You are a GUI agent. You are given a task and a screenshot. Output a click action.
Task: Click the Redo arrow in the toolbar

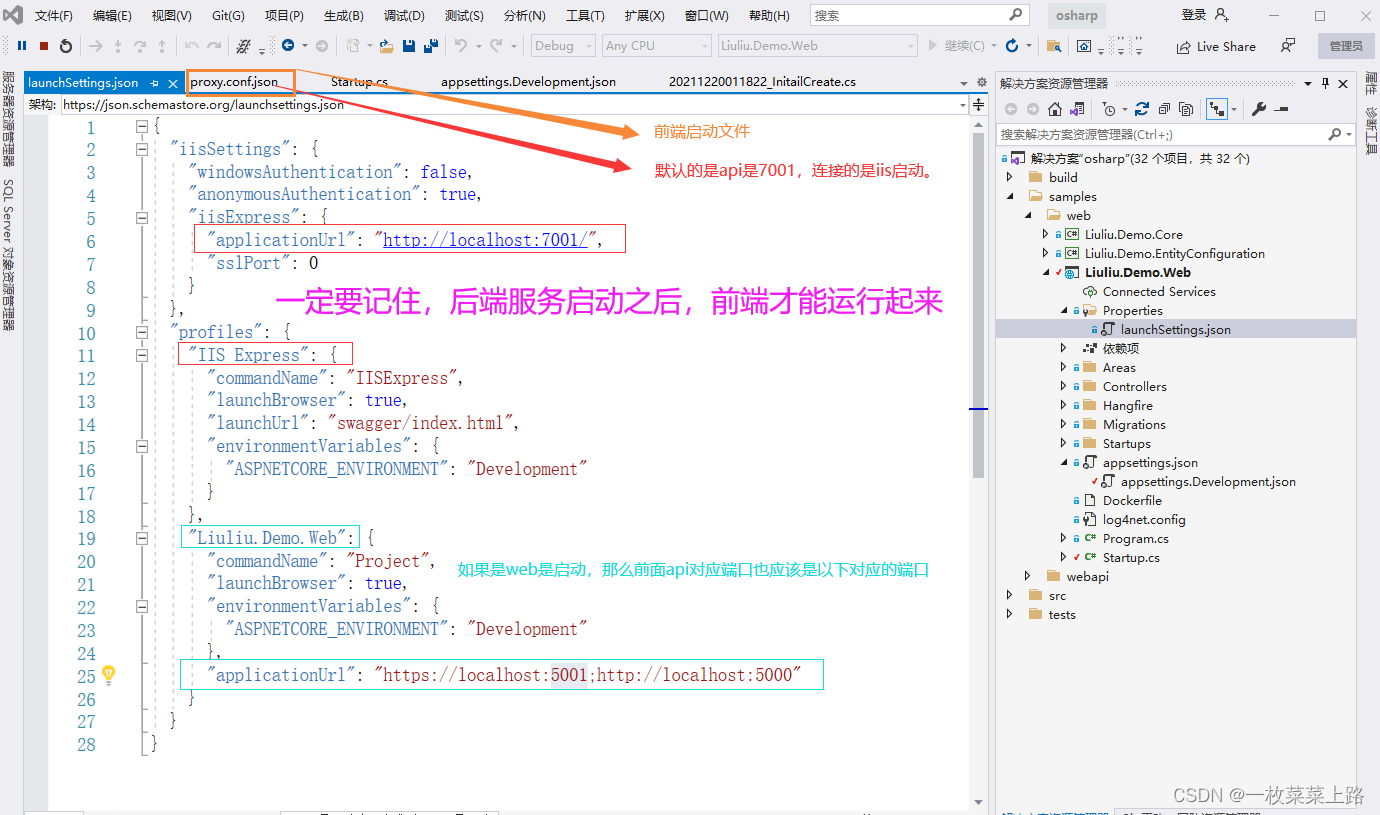pos(495,46)
